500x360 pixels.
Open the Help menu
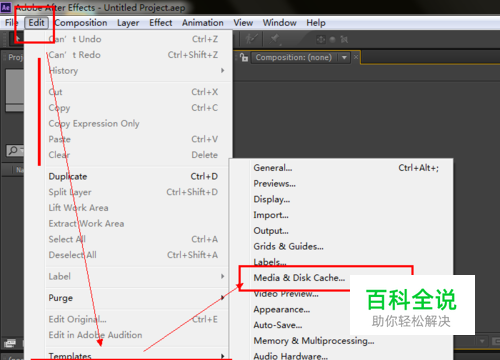point(316,23)
